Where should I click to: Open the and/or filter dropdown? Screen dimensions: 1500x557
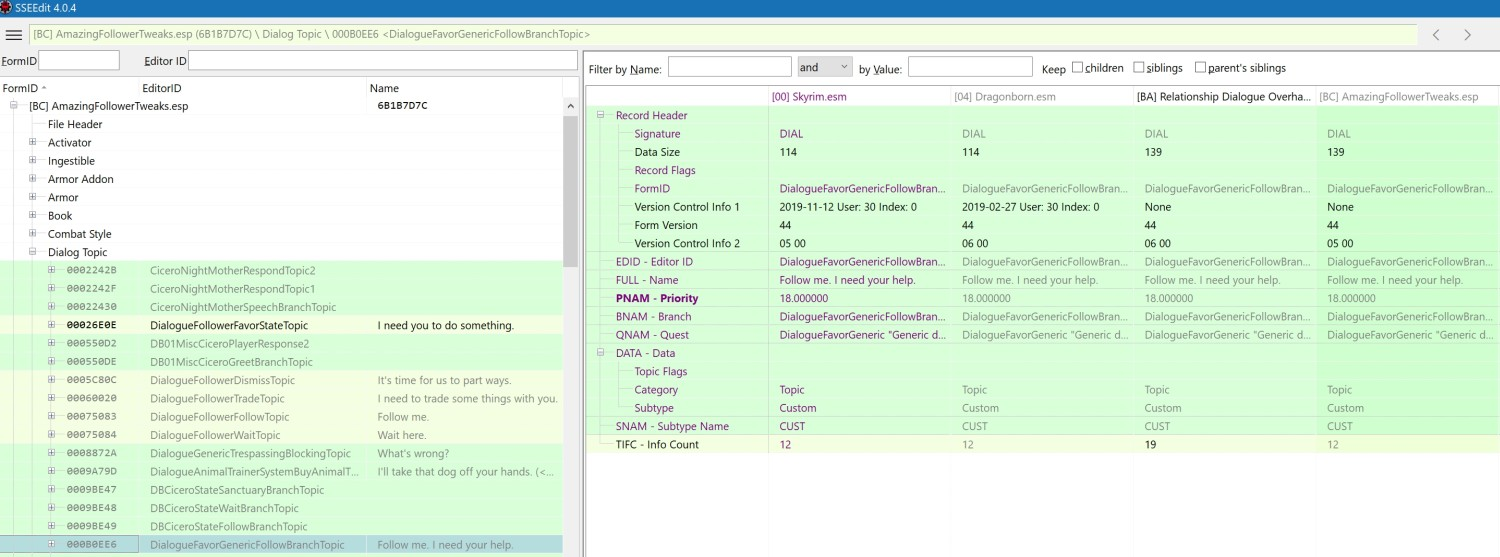824,67
